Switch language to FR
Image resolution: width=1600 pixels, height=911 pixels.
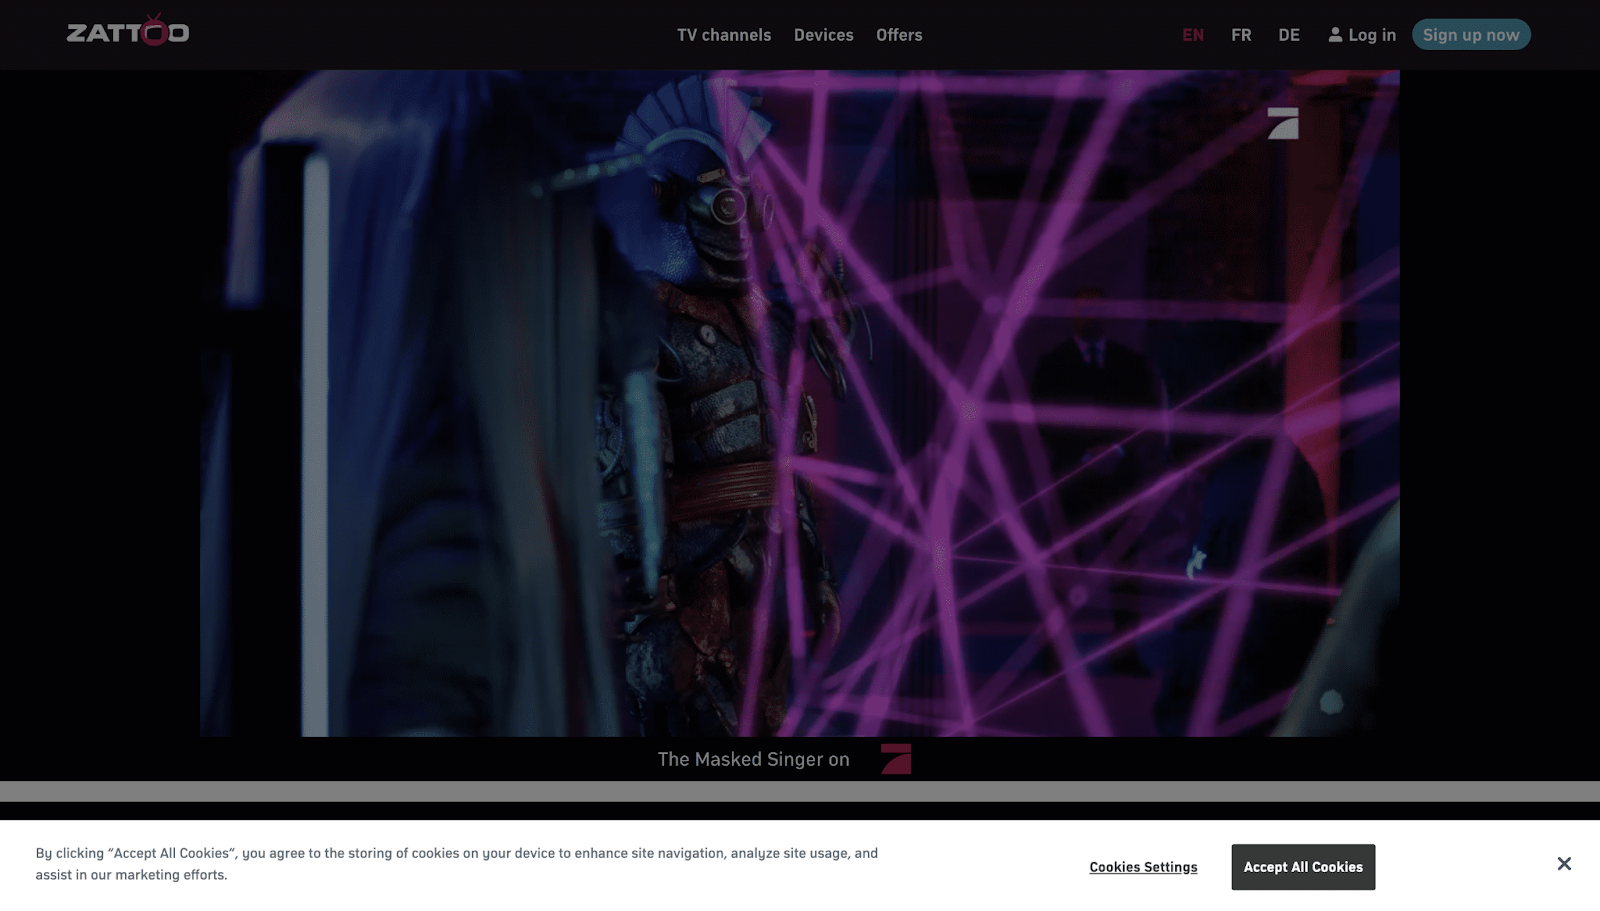click(1241, 35)
